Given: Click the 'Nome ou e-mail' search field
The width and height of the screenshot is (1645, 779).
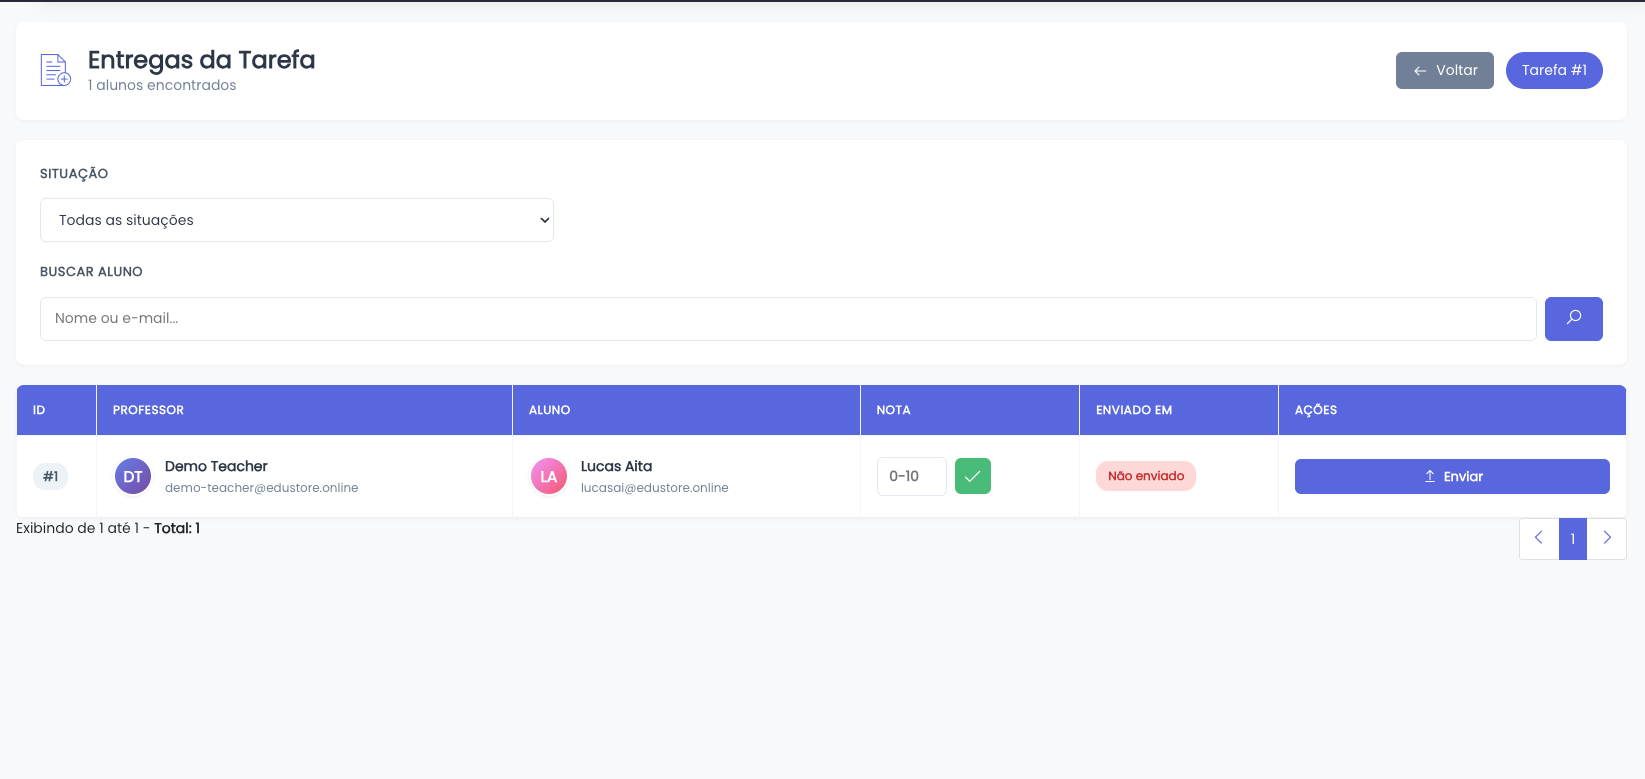Looking at the screenshot, I should [787, 319].
